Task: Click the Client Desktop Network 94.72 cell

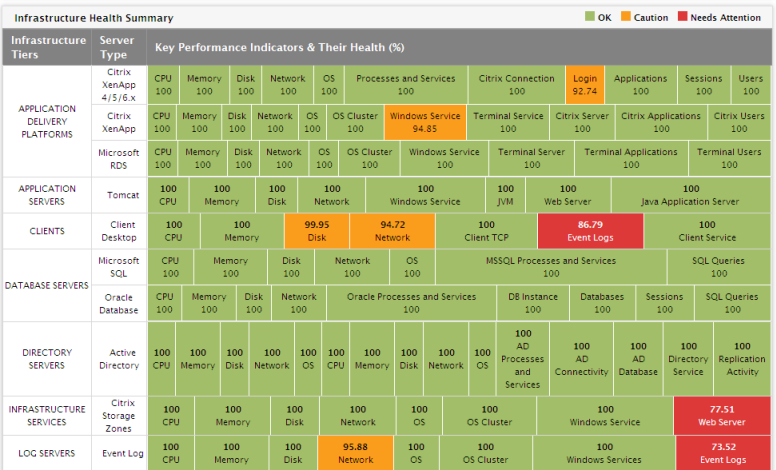Action: click(392, 231)
